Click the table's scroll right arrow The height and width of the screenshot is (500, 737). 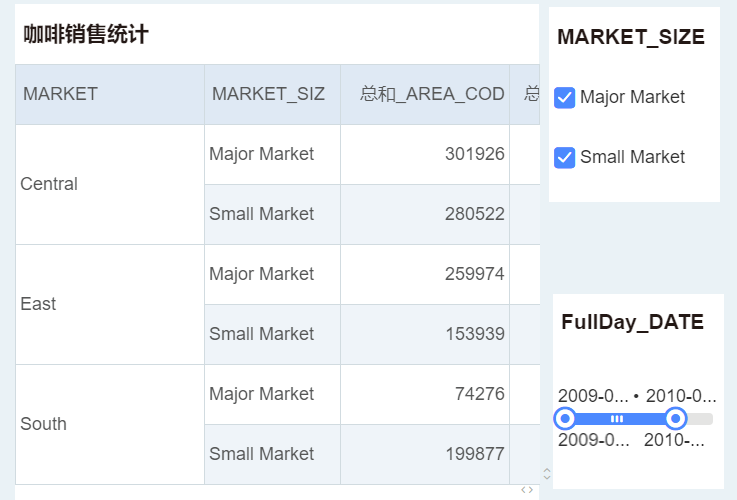[x=531, y=490]
